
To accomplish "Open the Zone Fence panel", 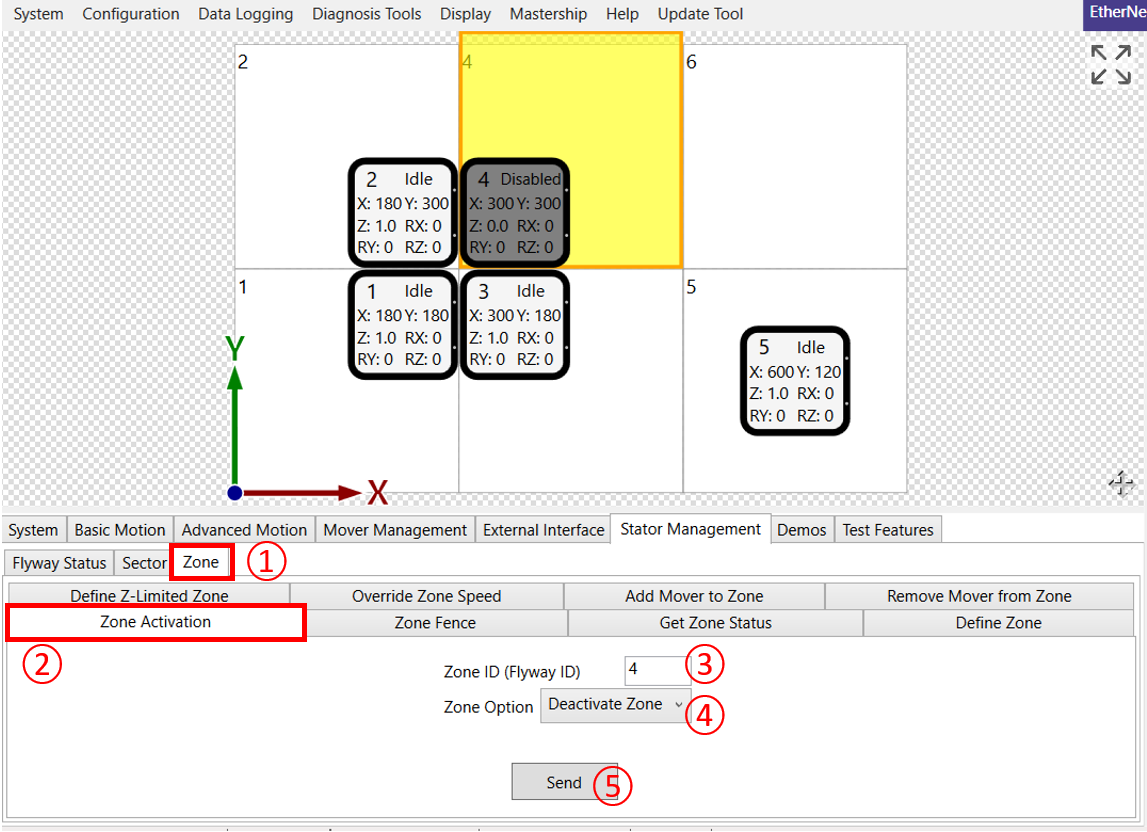I will pos(435,623).
